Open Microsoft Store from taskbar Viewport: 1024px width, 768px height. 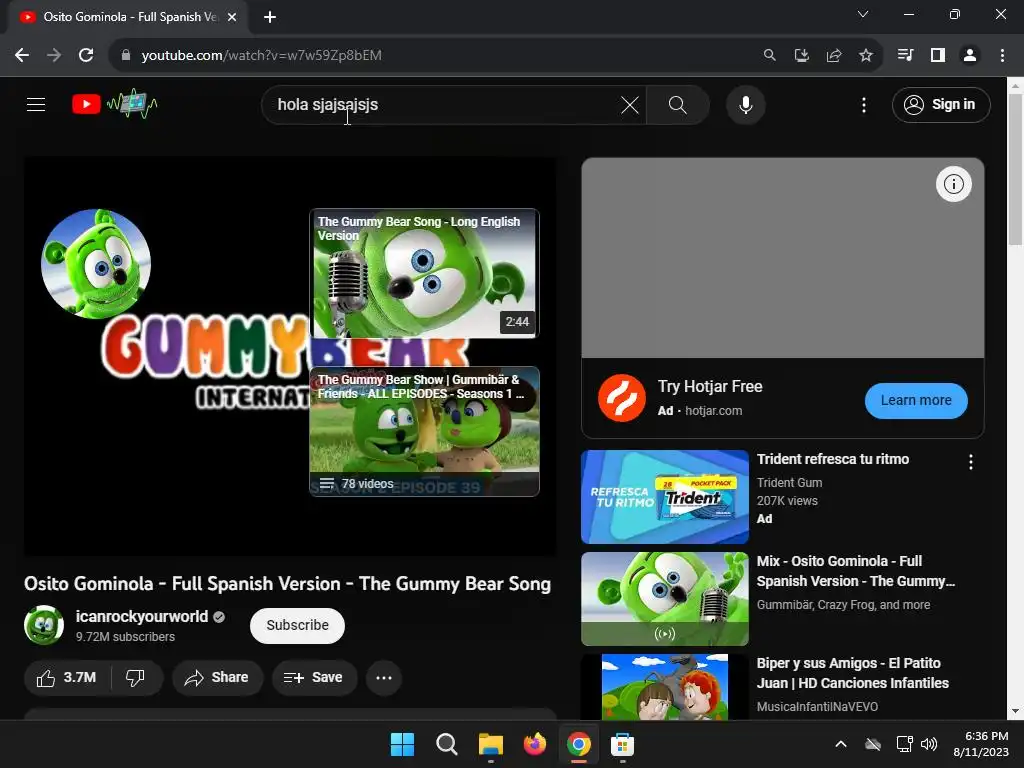tap(622, 744)
